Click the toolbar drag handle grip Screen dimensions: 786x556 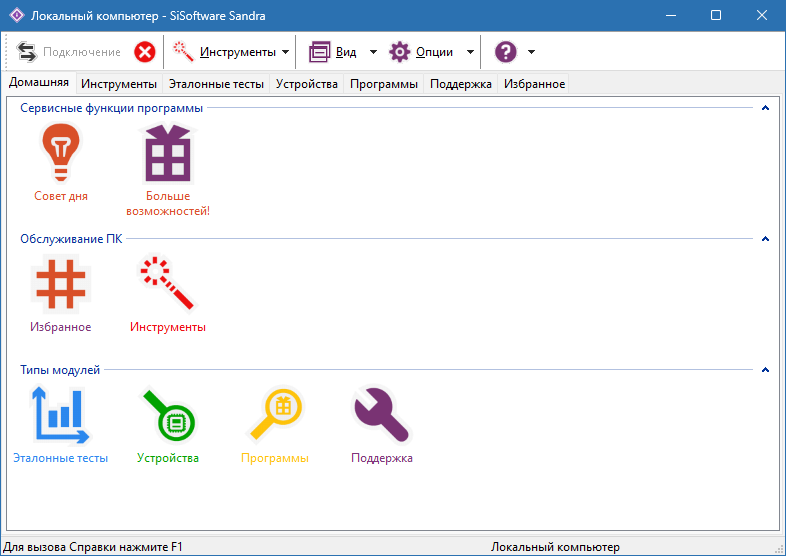pyautogui.click(x=7, y=52)
